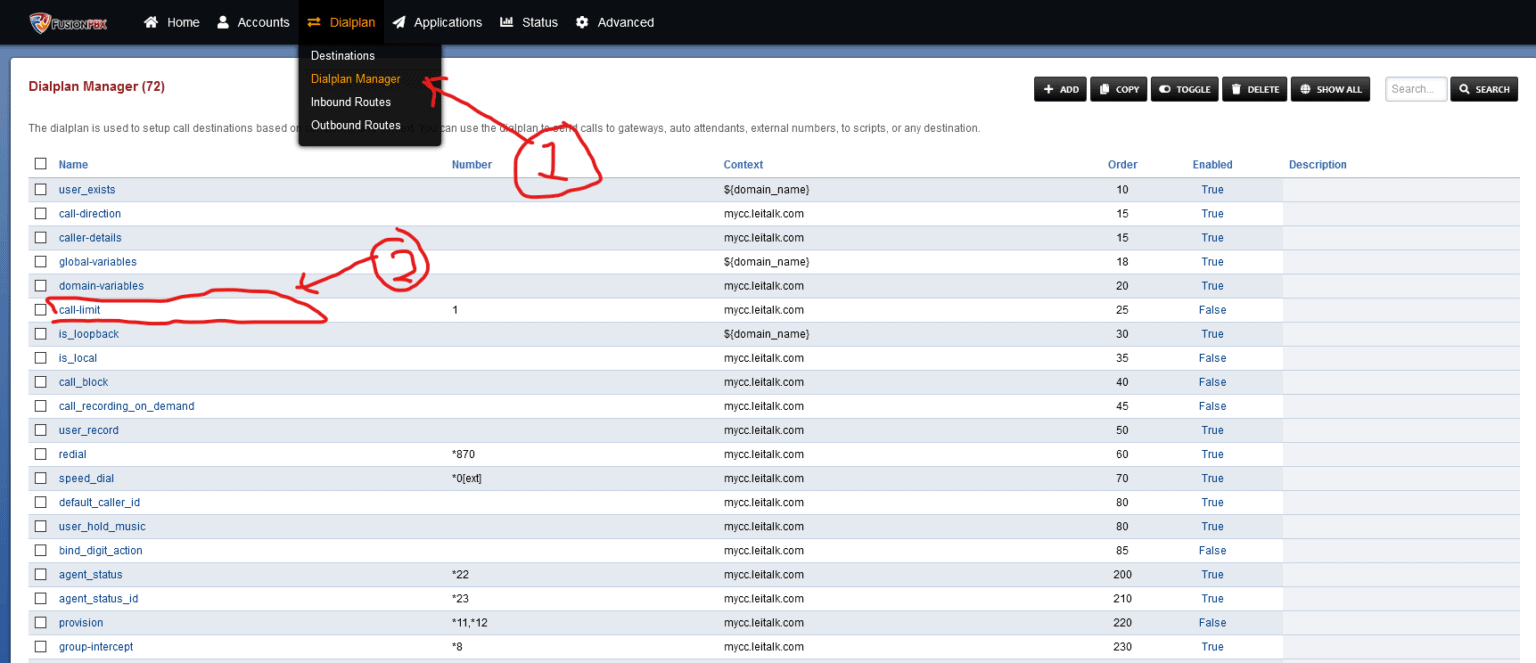The height and width of the screenshot is (663, 1536).
Task: Click the Accounts person icon
Action: tap(223, 22)
